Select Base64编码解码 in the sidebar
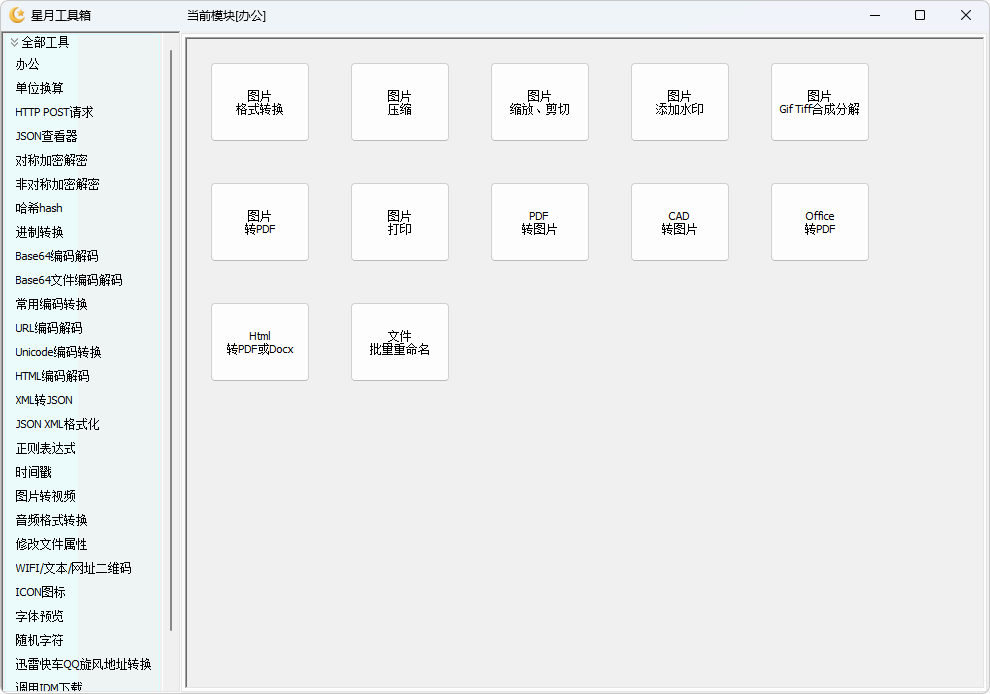The image size is (990, 694). [x=57, y=256]
